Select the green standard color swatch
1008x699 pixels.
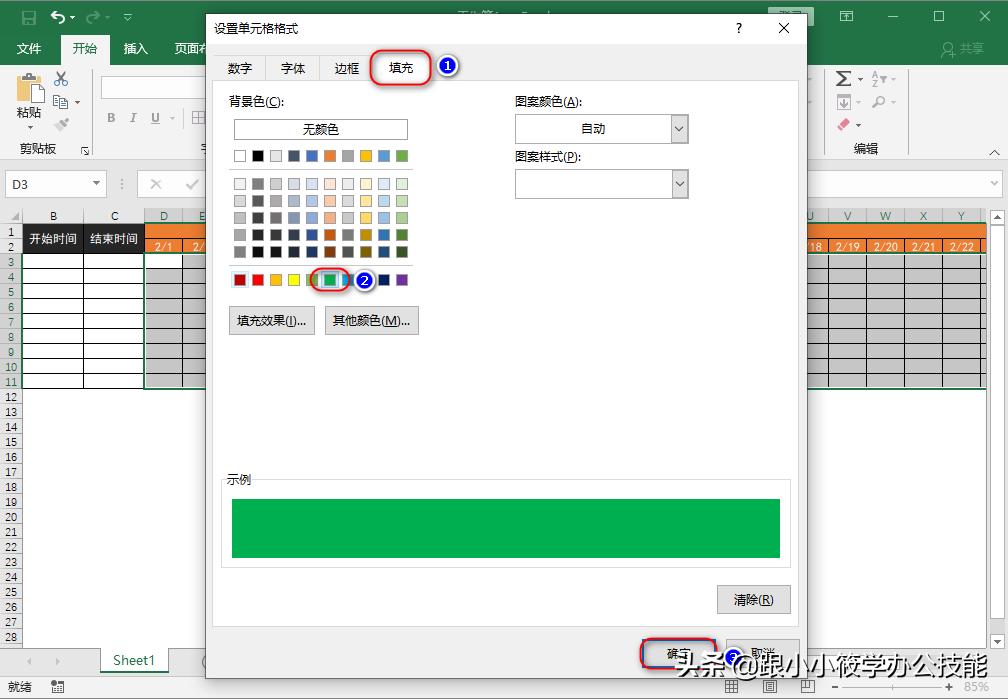[x=330, y=280]
